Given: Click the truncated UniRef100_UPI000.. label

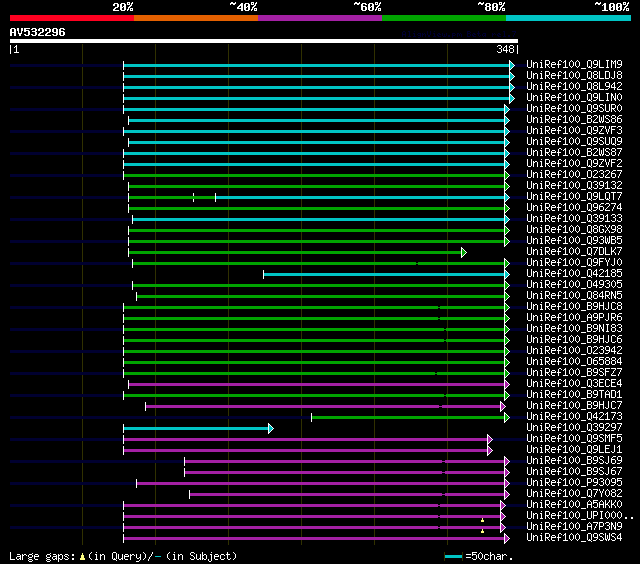Looking at the screenshot, I should 580,516.
